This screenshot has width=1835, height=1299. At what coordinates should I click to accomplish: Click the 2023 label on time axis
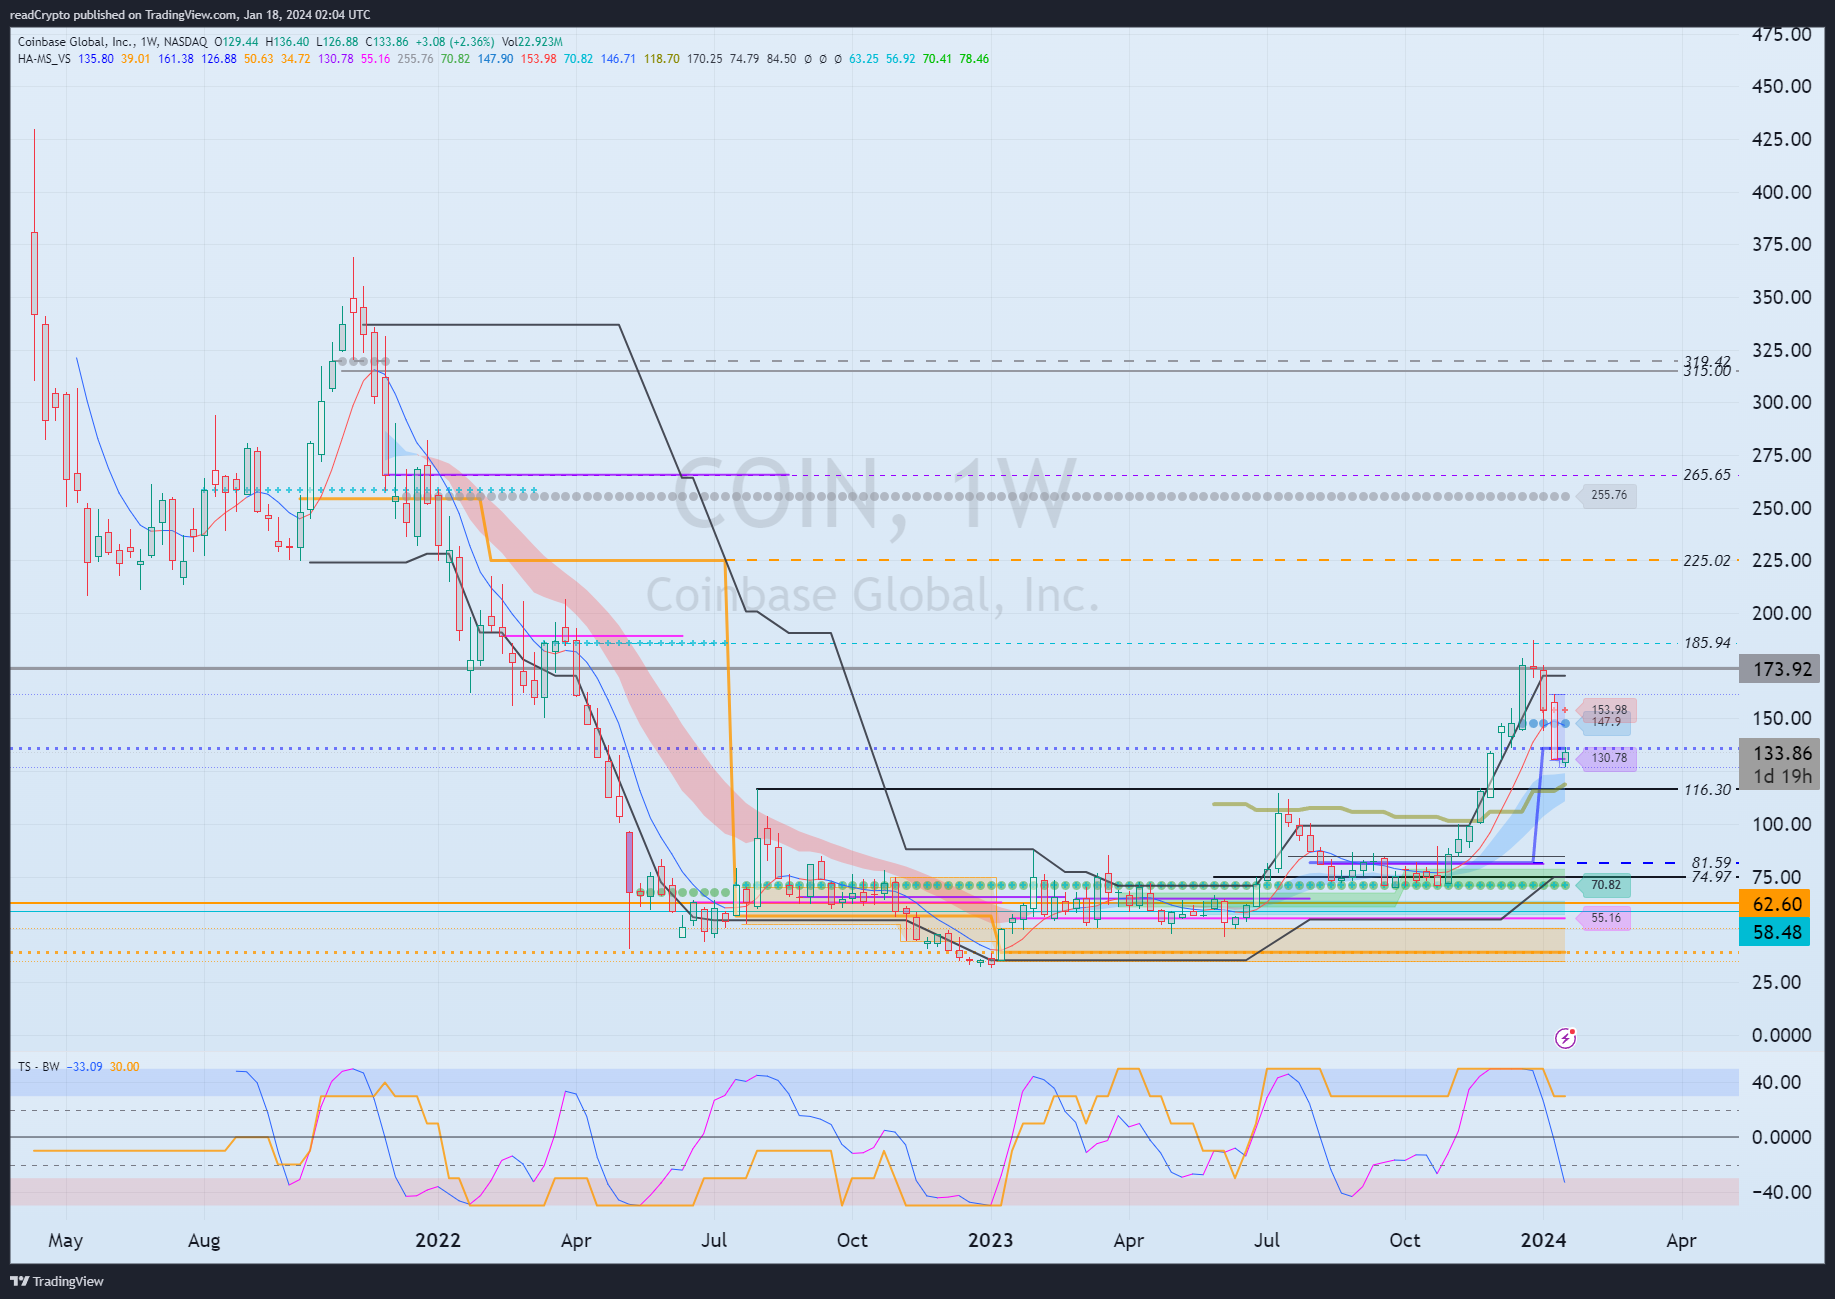[990, 1240]
